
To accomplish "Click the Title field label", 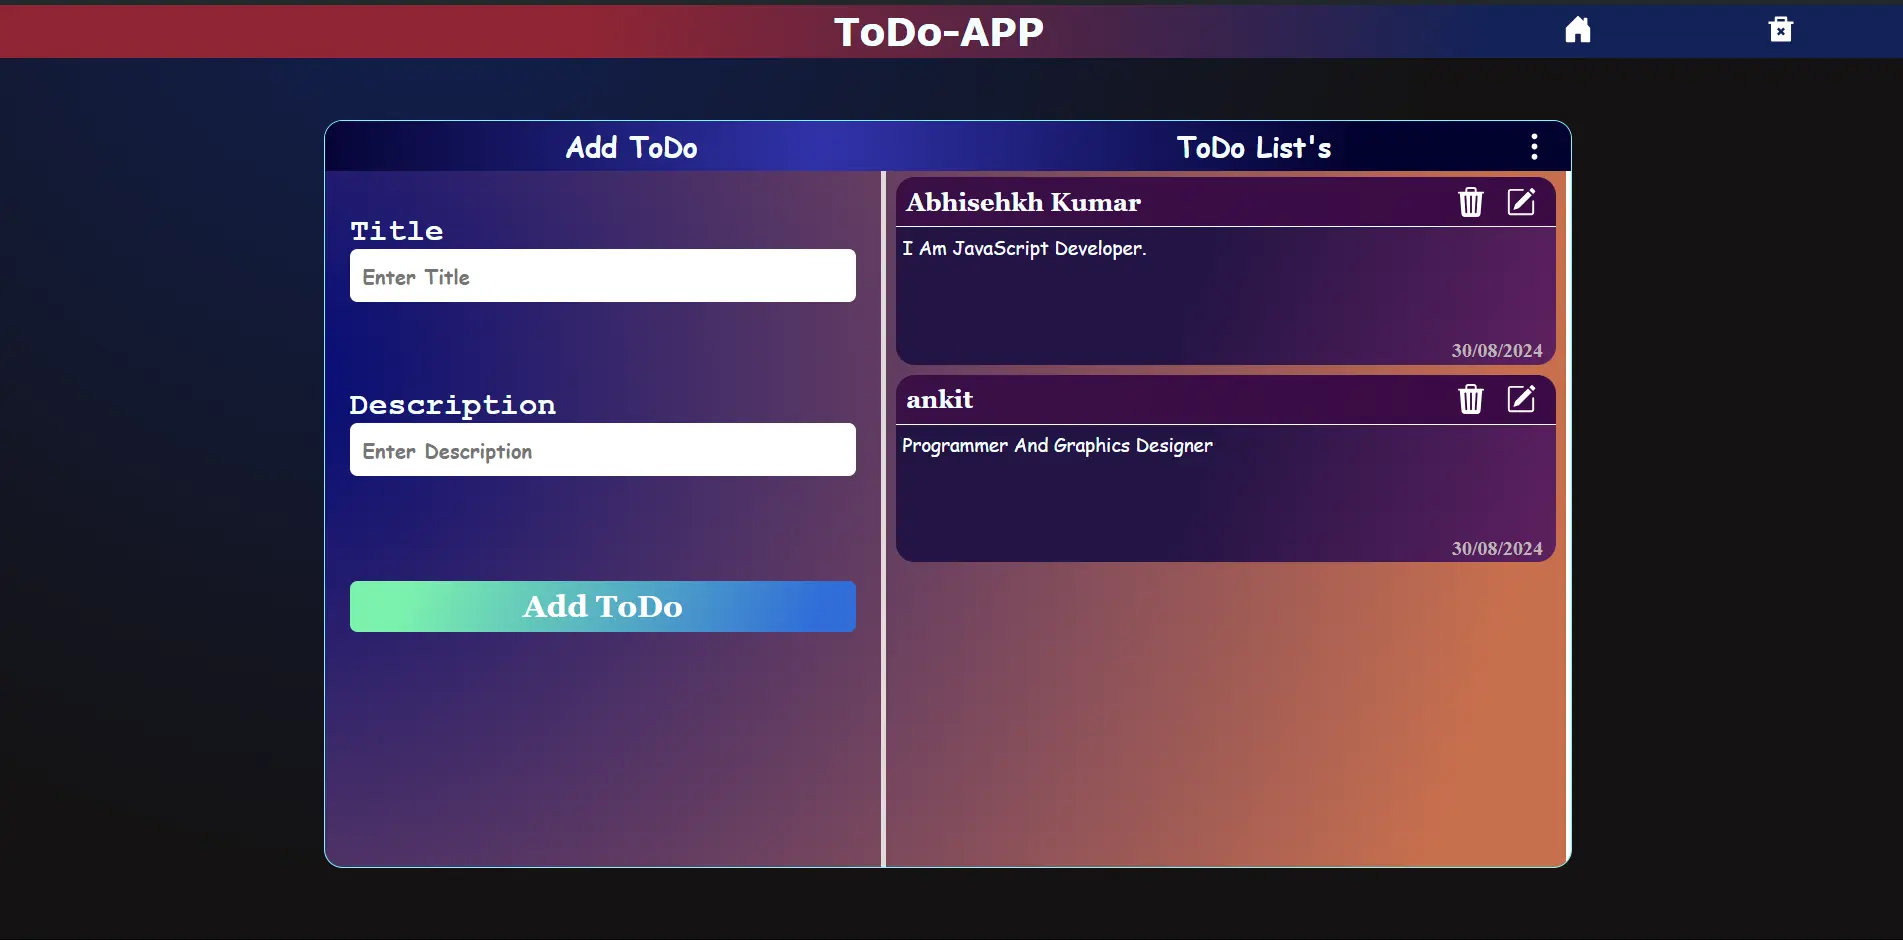I will tap(396, 231).
